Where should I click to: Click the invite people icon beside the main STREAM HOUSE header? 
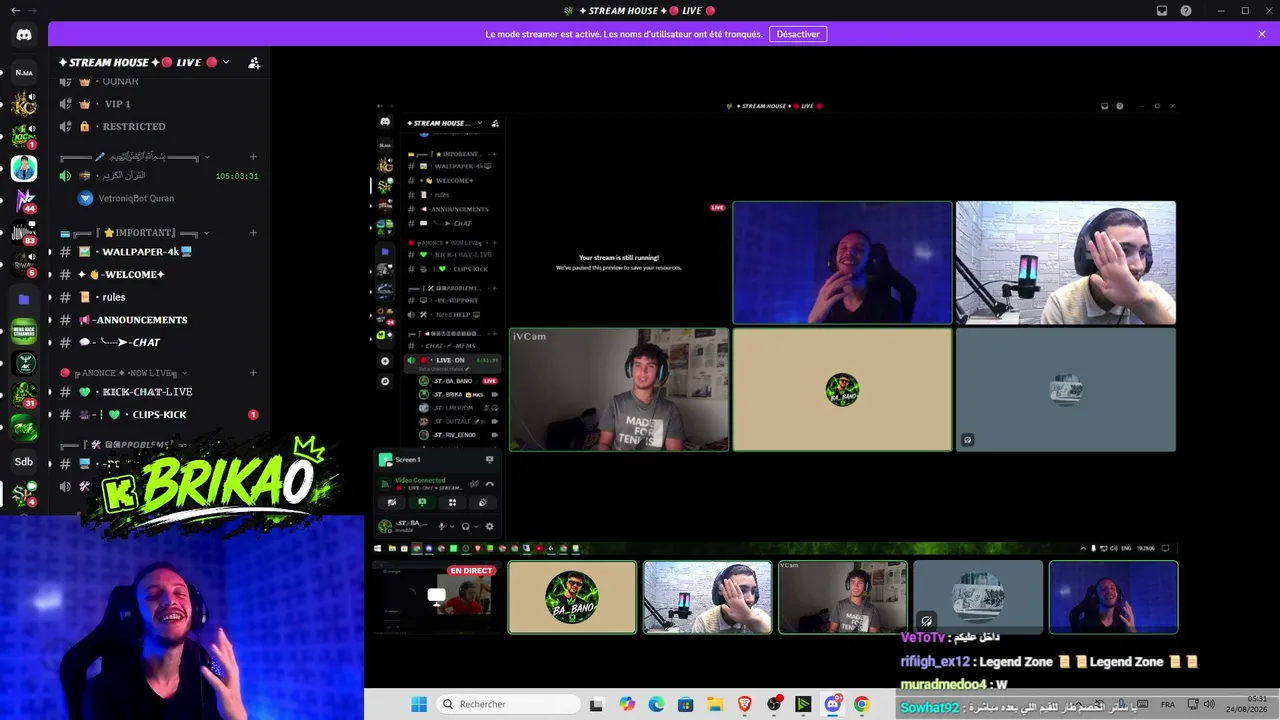pos(254,62)
